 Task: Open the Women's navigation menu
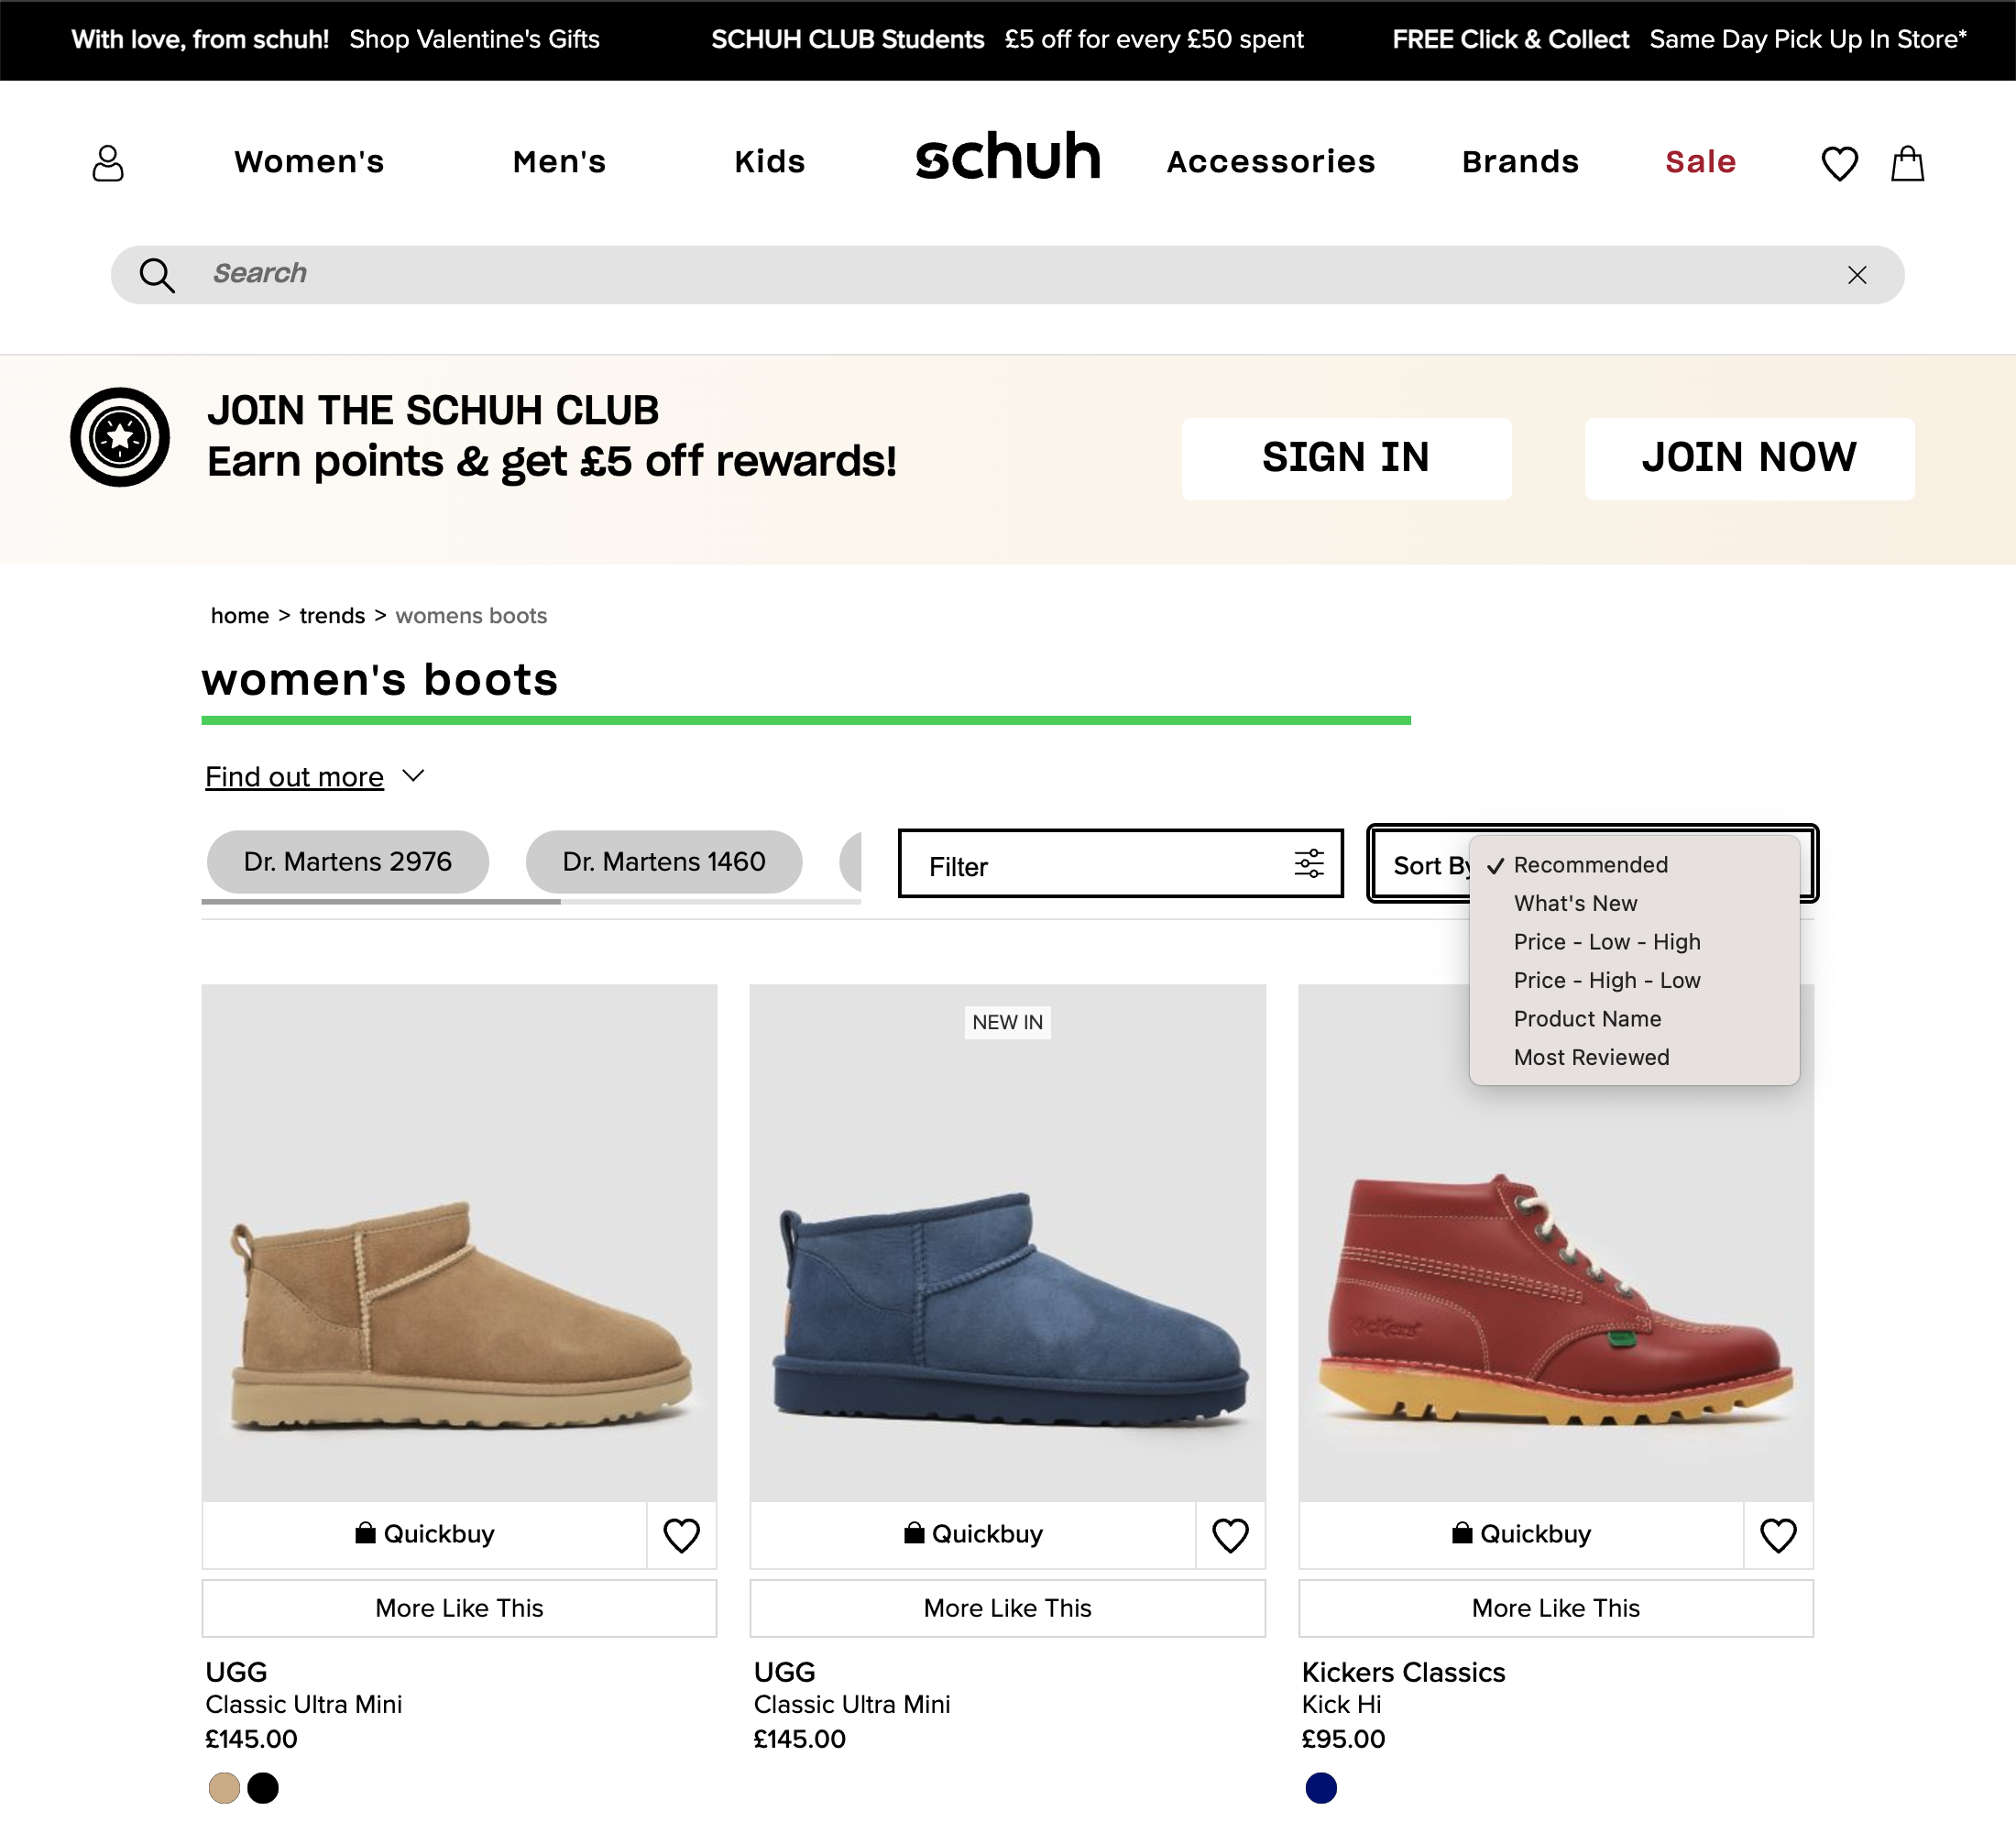(309, 162)
